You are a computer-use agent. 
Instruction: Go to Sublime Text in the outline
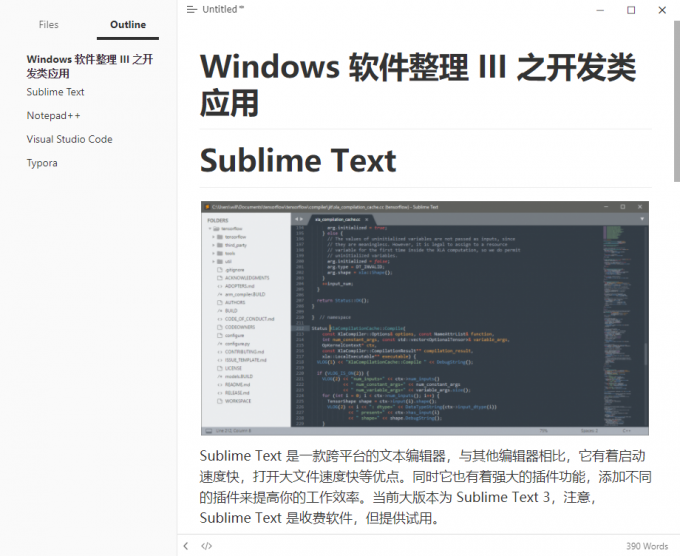click(55, 92)
